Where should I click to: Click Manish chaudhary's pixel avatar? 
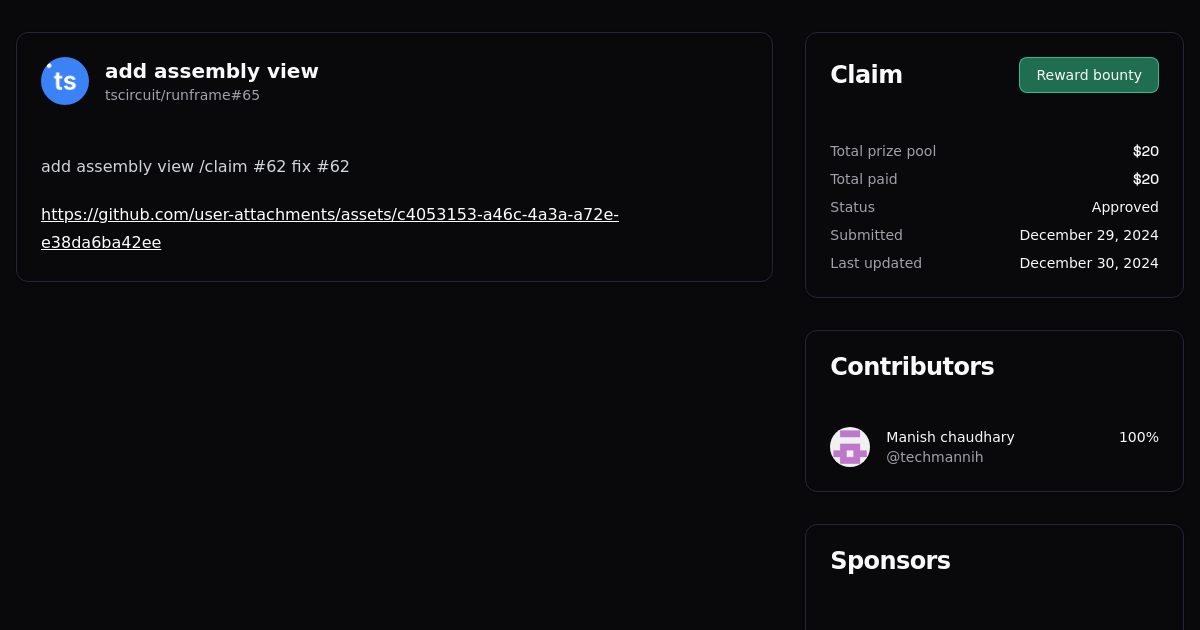point(850,447)
